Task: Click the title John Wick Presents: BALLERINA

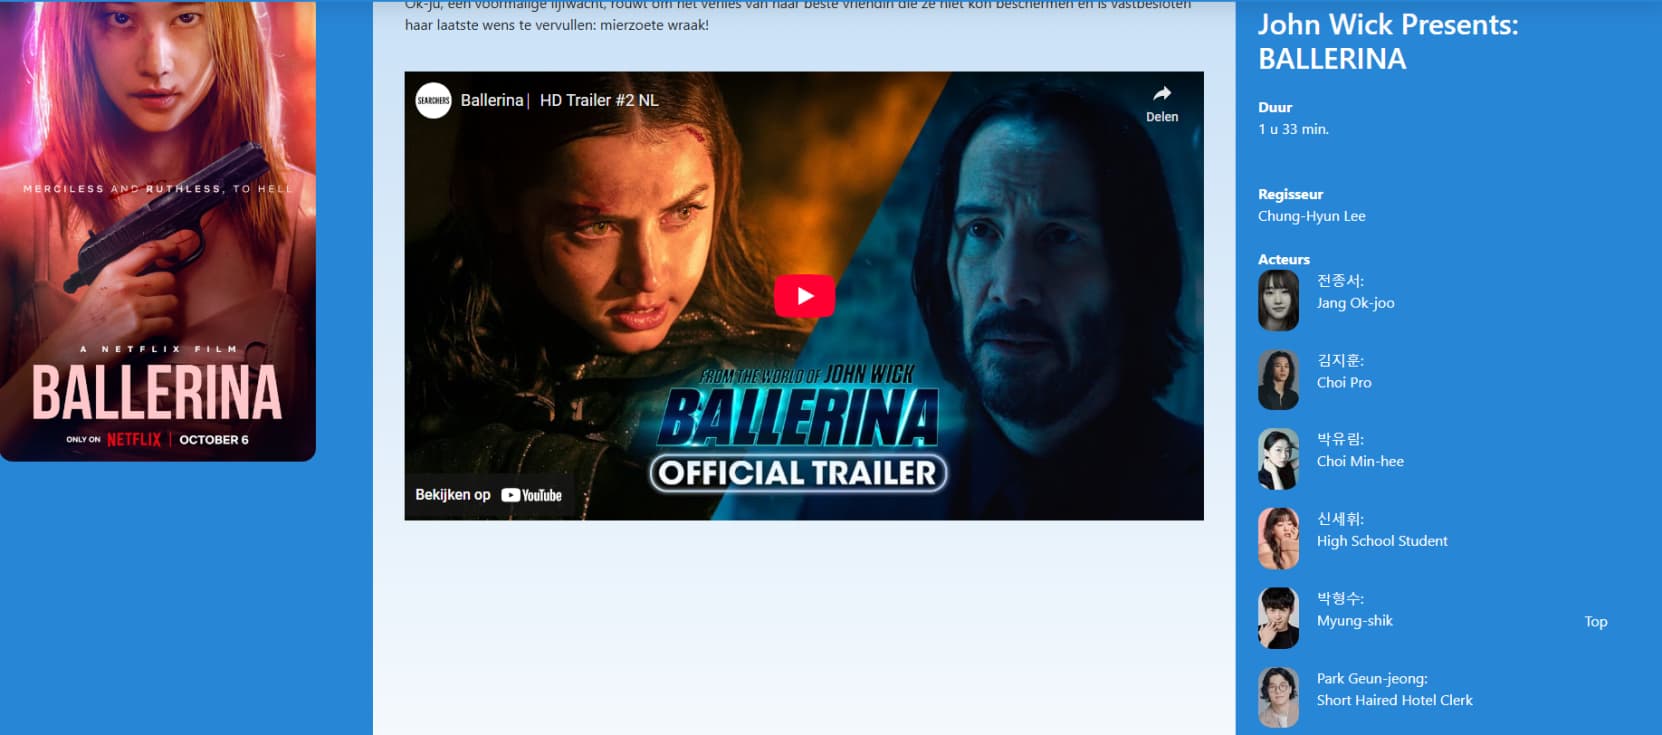Action: (x=1388, y=41)
